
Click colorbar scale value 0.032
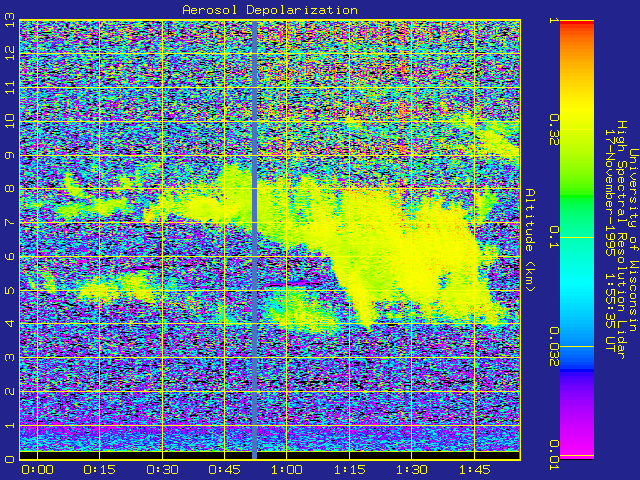(x=553, y=347)
